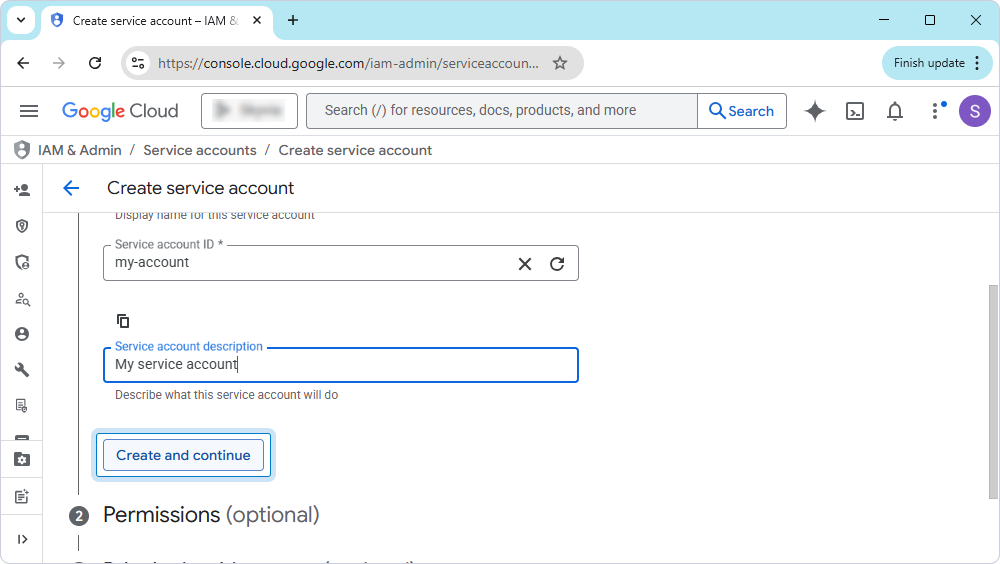Open the wrench icon in the sidebar
The width and height of the screenshot is (1000, 564).
(x=22, y=370)
